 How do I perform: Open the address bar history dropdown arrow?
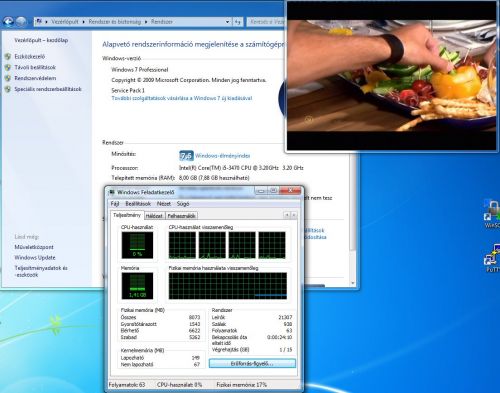(x=227, y=22)
